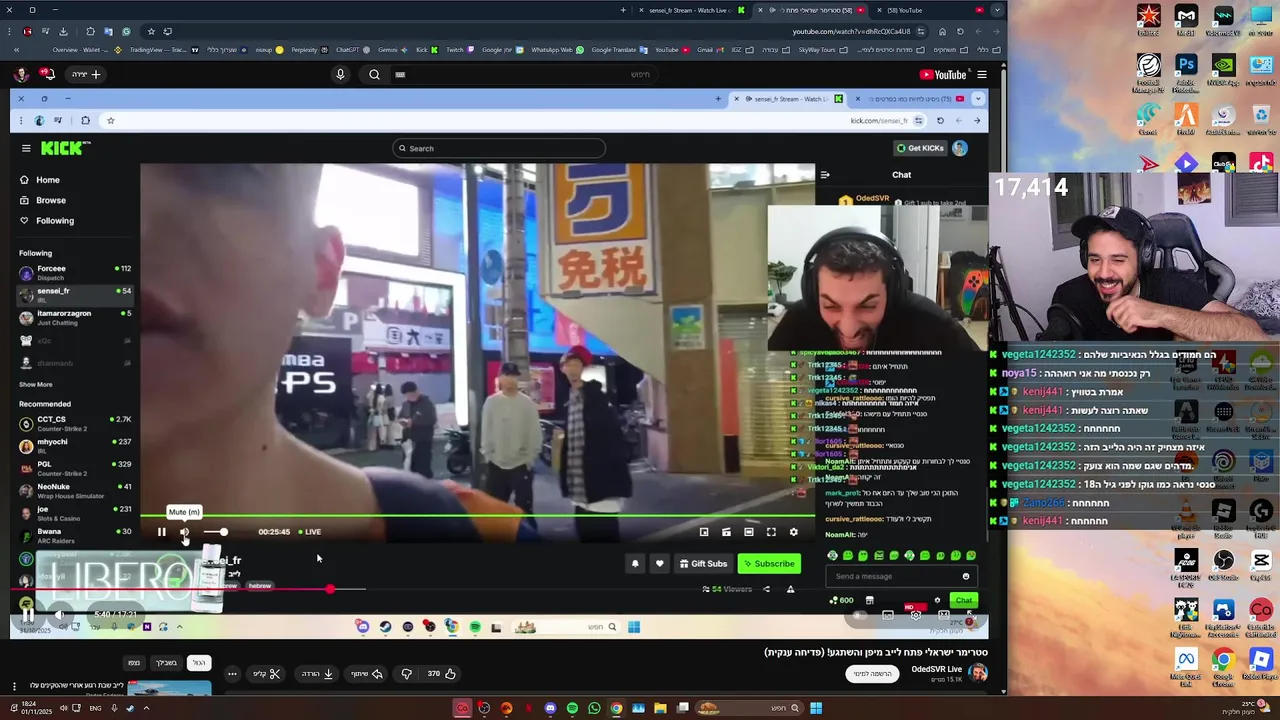Open the browser downloads icon
The image size is (1280, 720).
[x=63, y=31]
